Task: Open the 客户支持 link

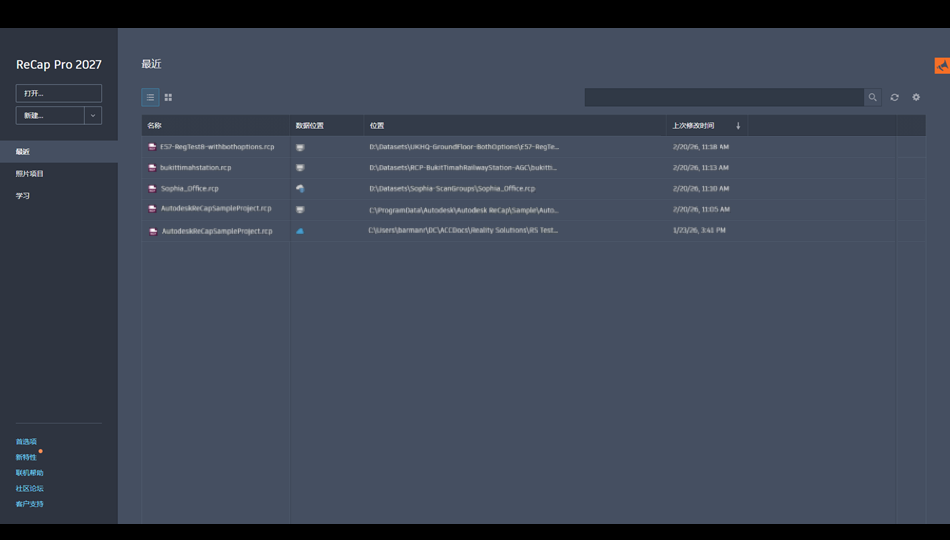Action: [x=30, y=504]
